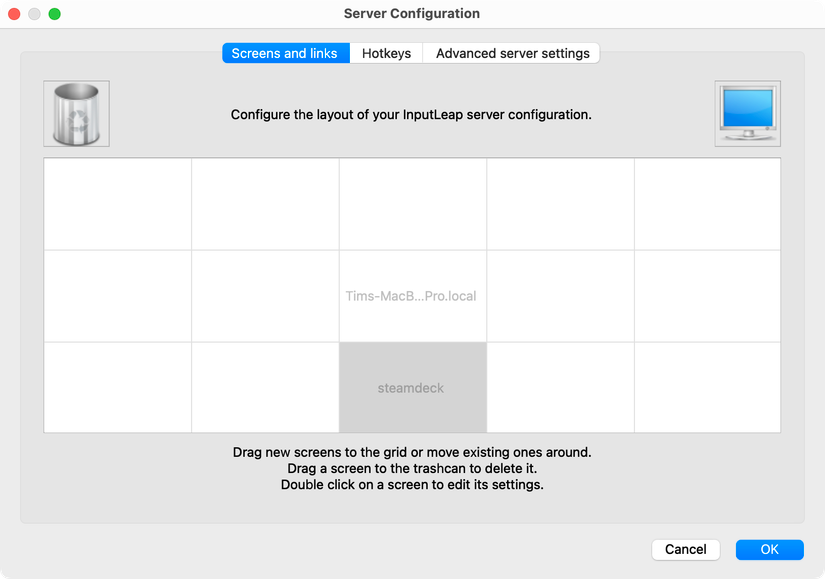This screenshot has height=579, width=825.
Task: Select the steamdeck screen cell
Action: (x=412, y=387)
